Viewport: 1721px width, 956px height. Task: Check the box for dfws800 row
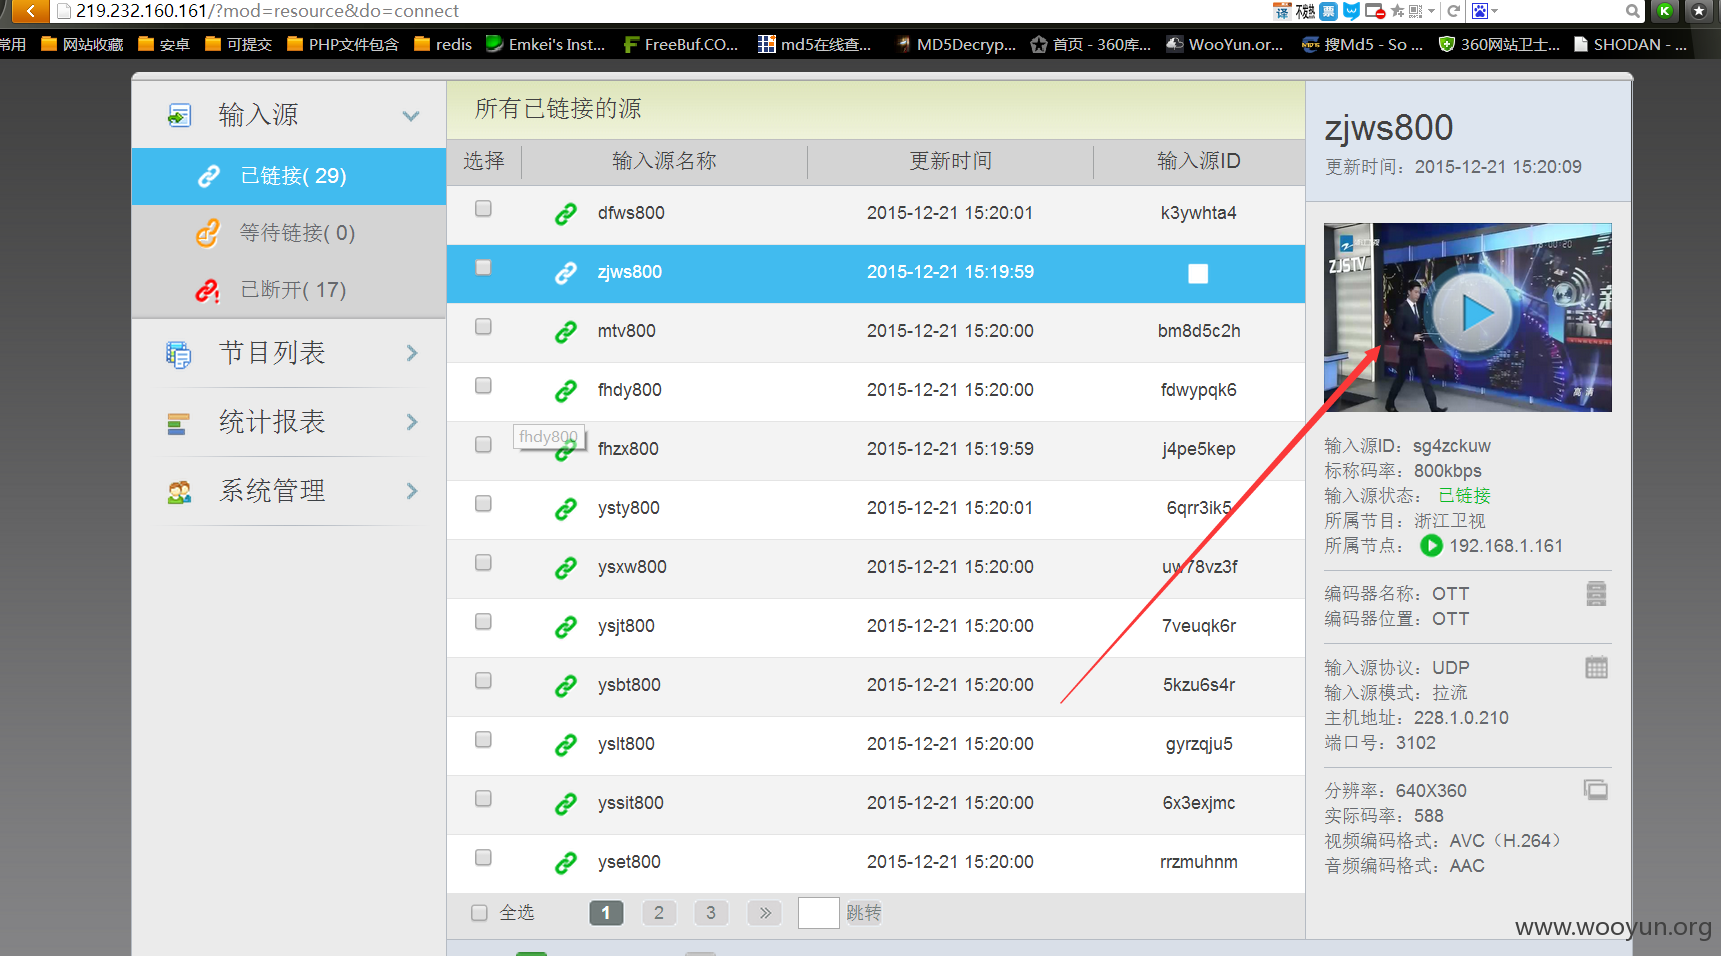click(x=483, y=209)
